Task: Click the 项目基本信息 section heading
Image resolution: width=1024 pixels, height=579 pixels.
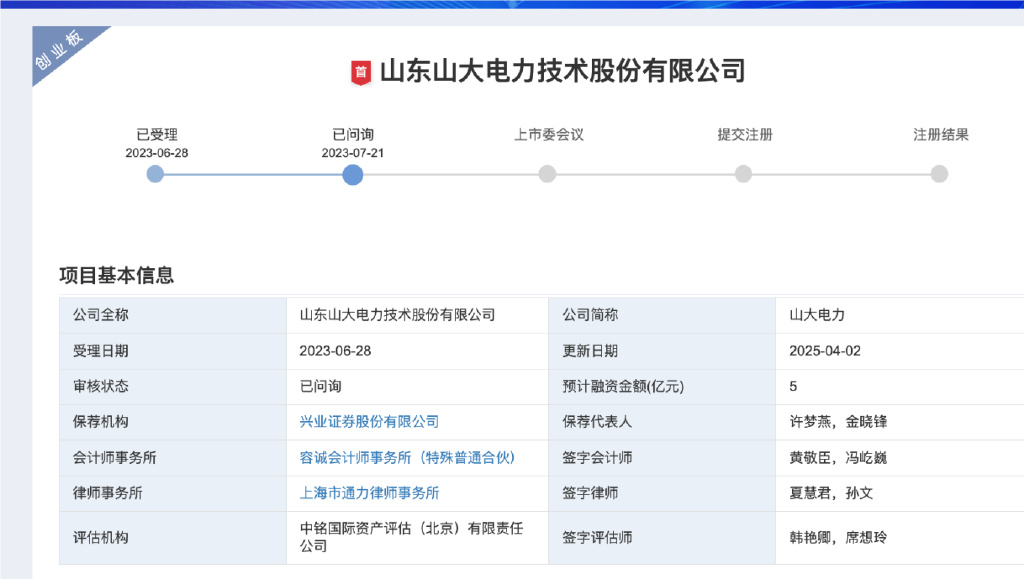Action: click(x=116, y=275)
